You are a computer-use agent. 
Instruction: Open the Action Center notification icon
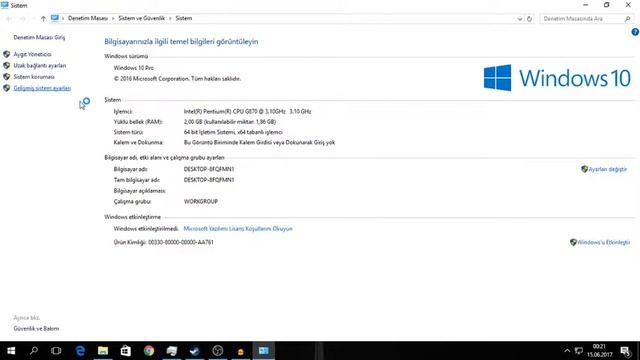coord(626,351)
